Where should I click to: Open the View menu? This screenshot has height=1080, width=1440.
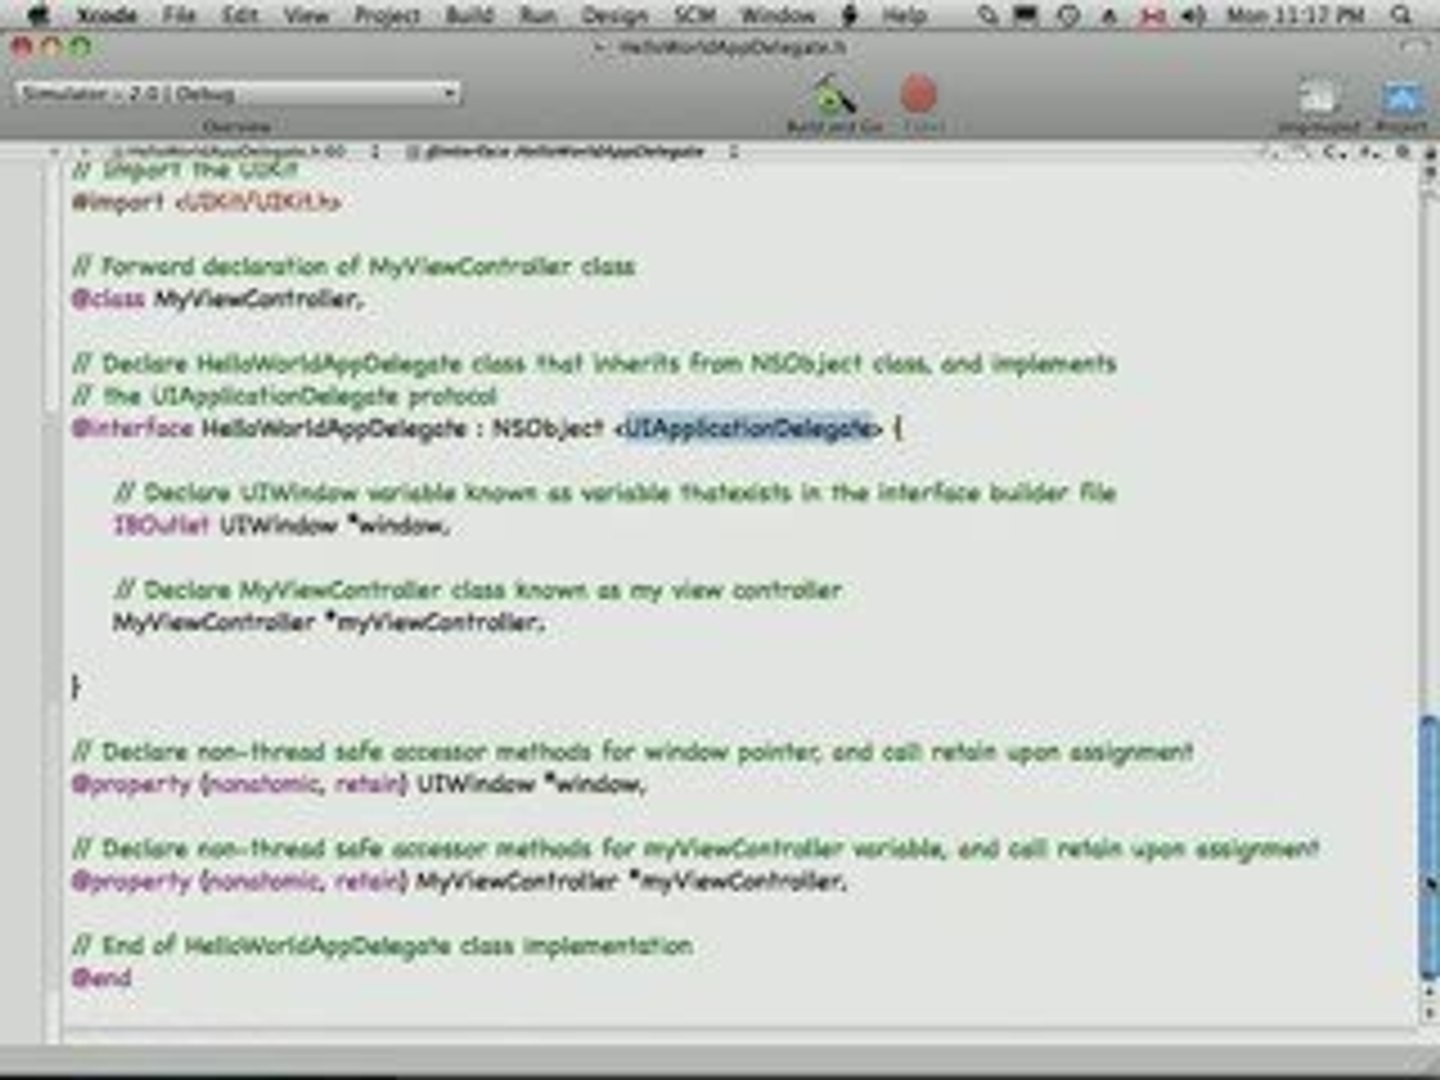[306, 15]
